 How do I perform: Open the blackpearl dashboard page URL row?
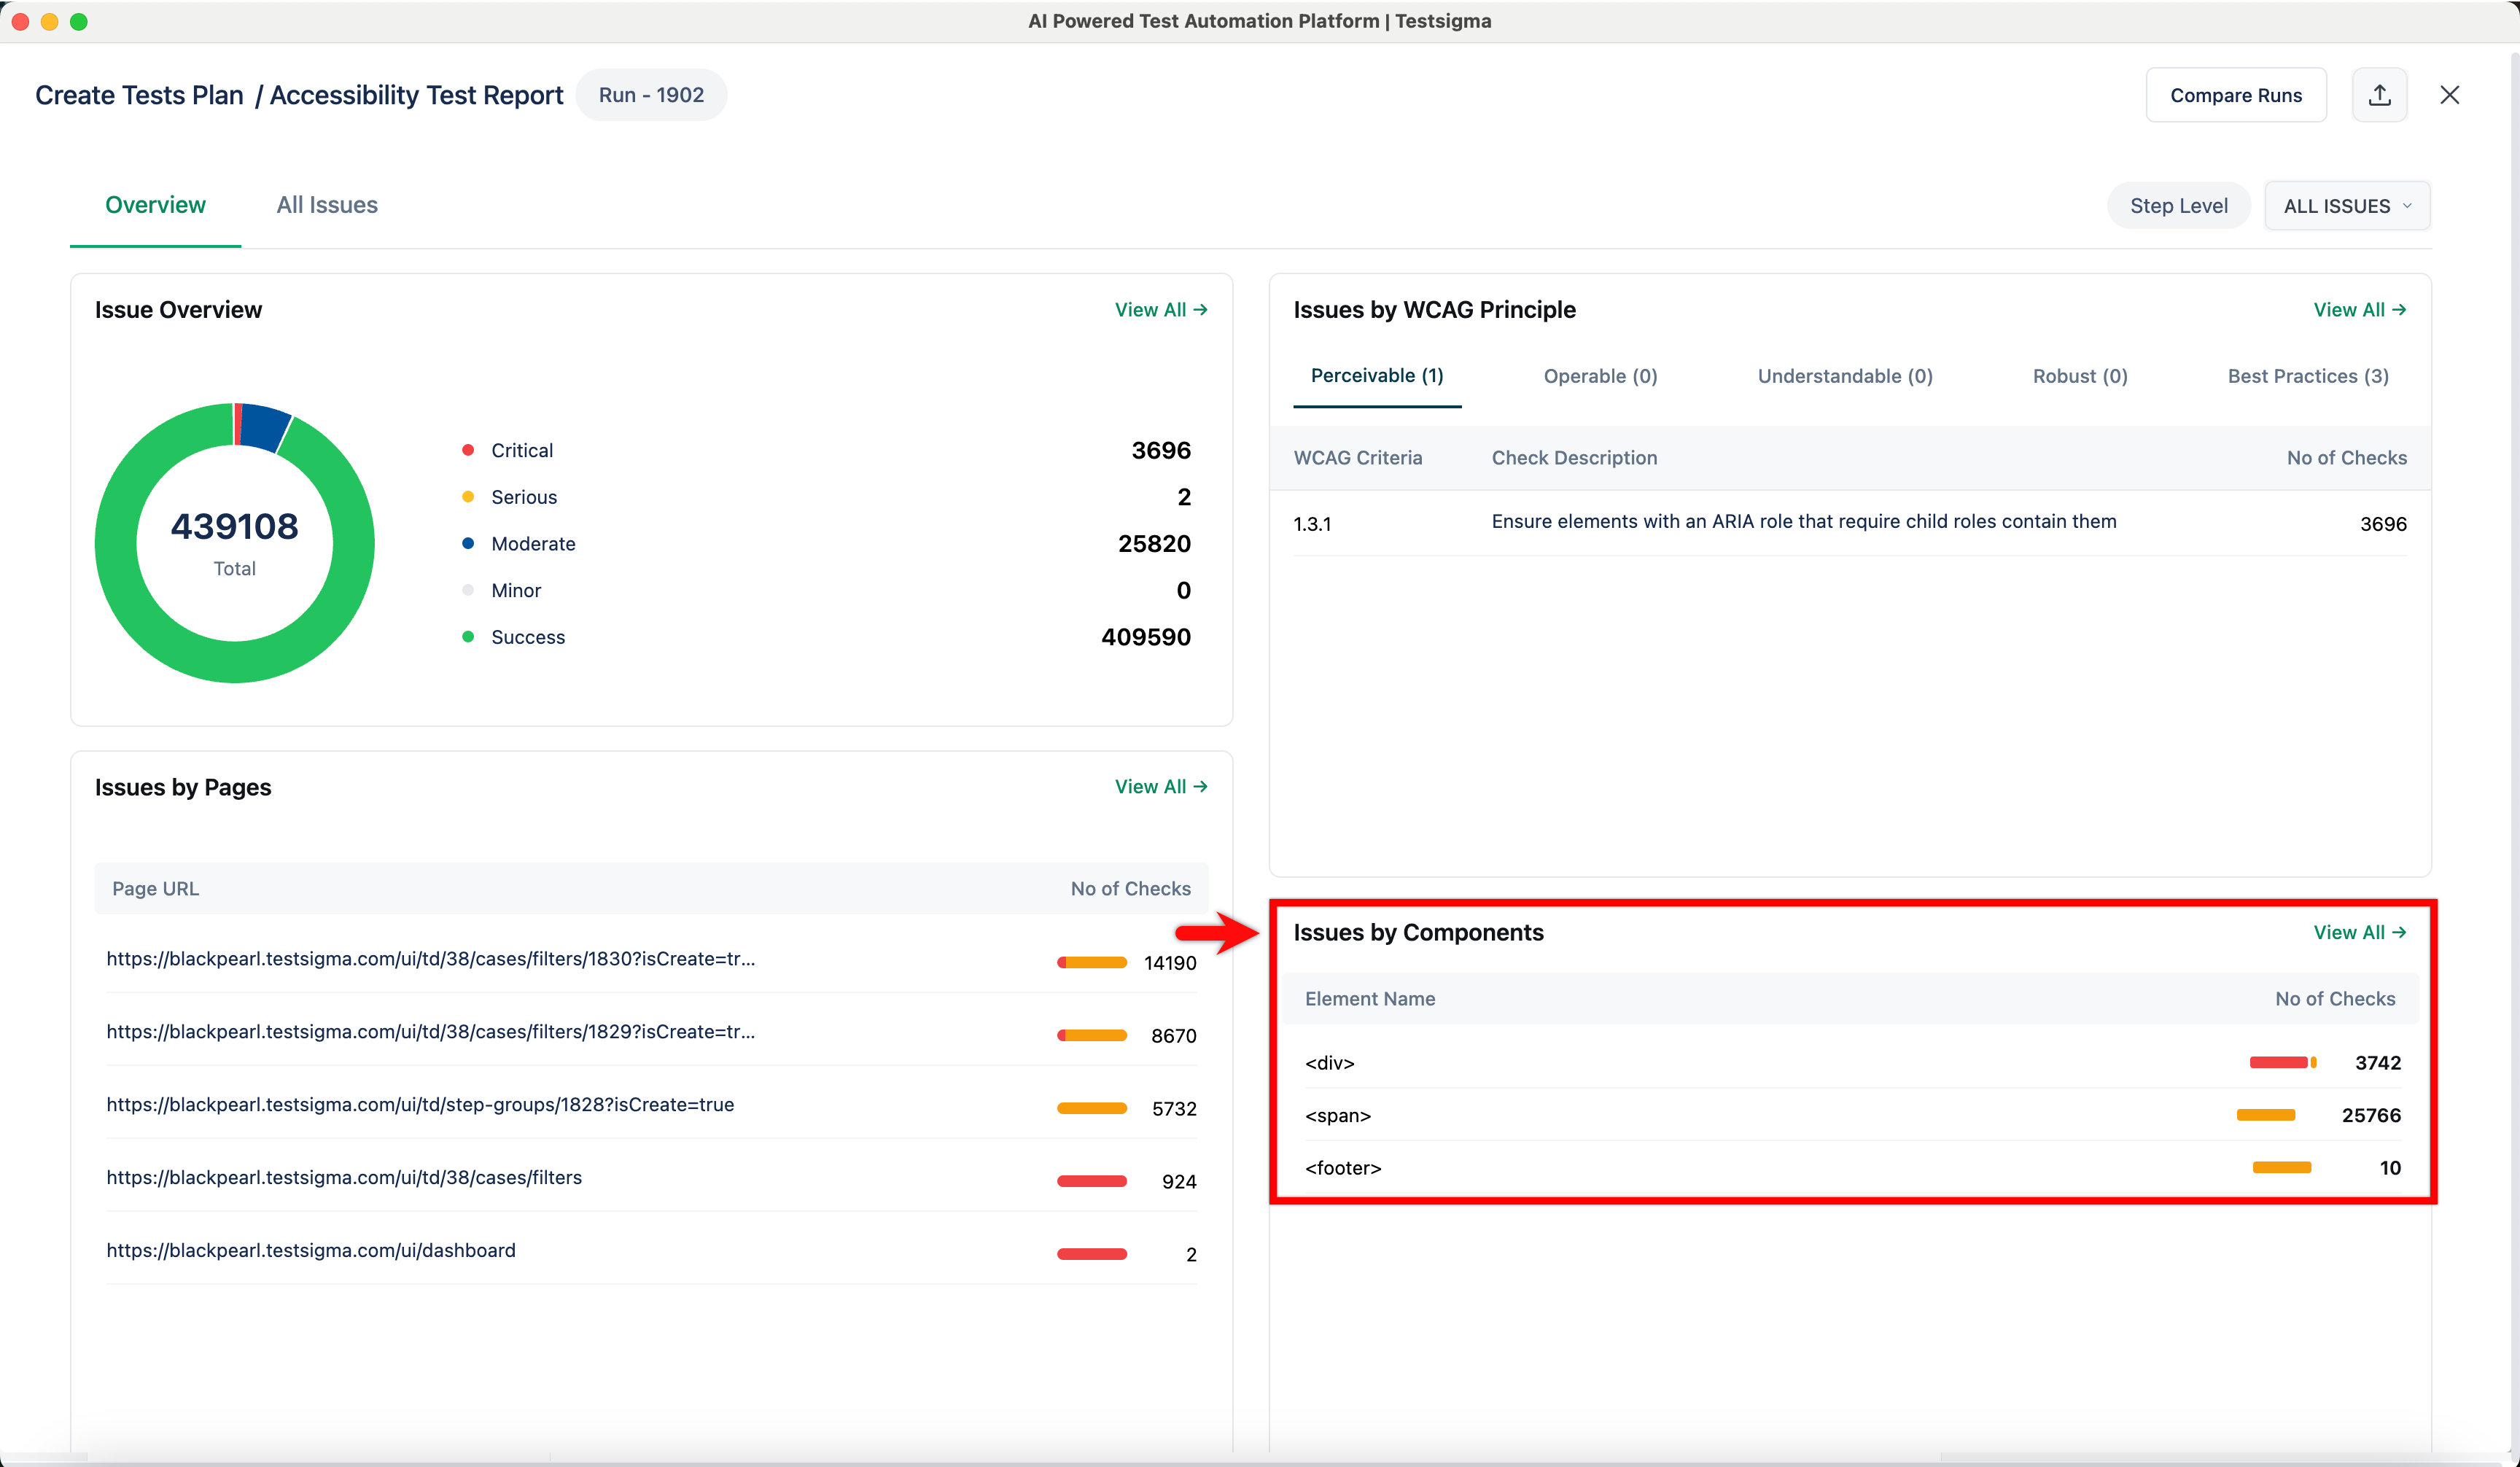(x=311, y=1250)
